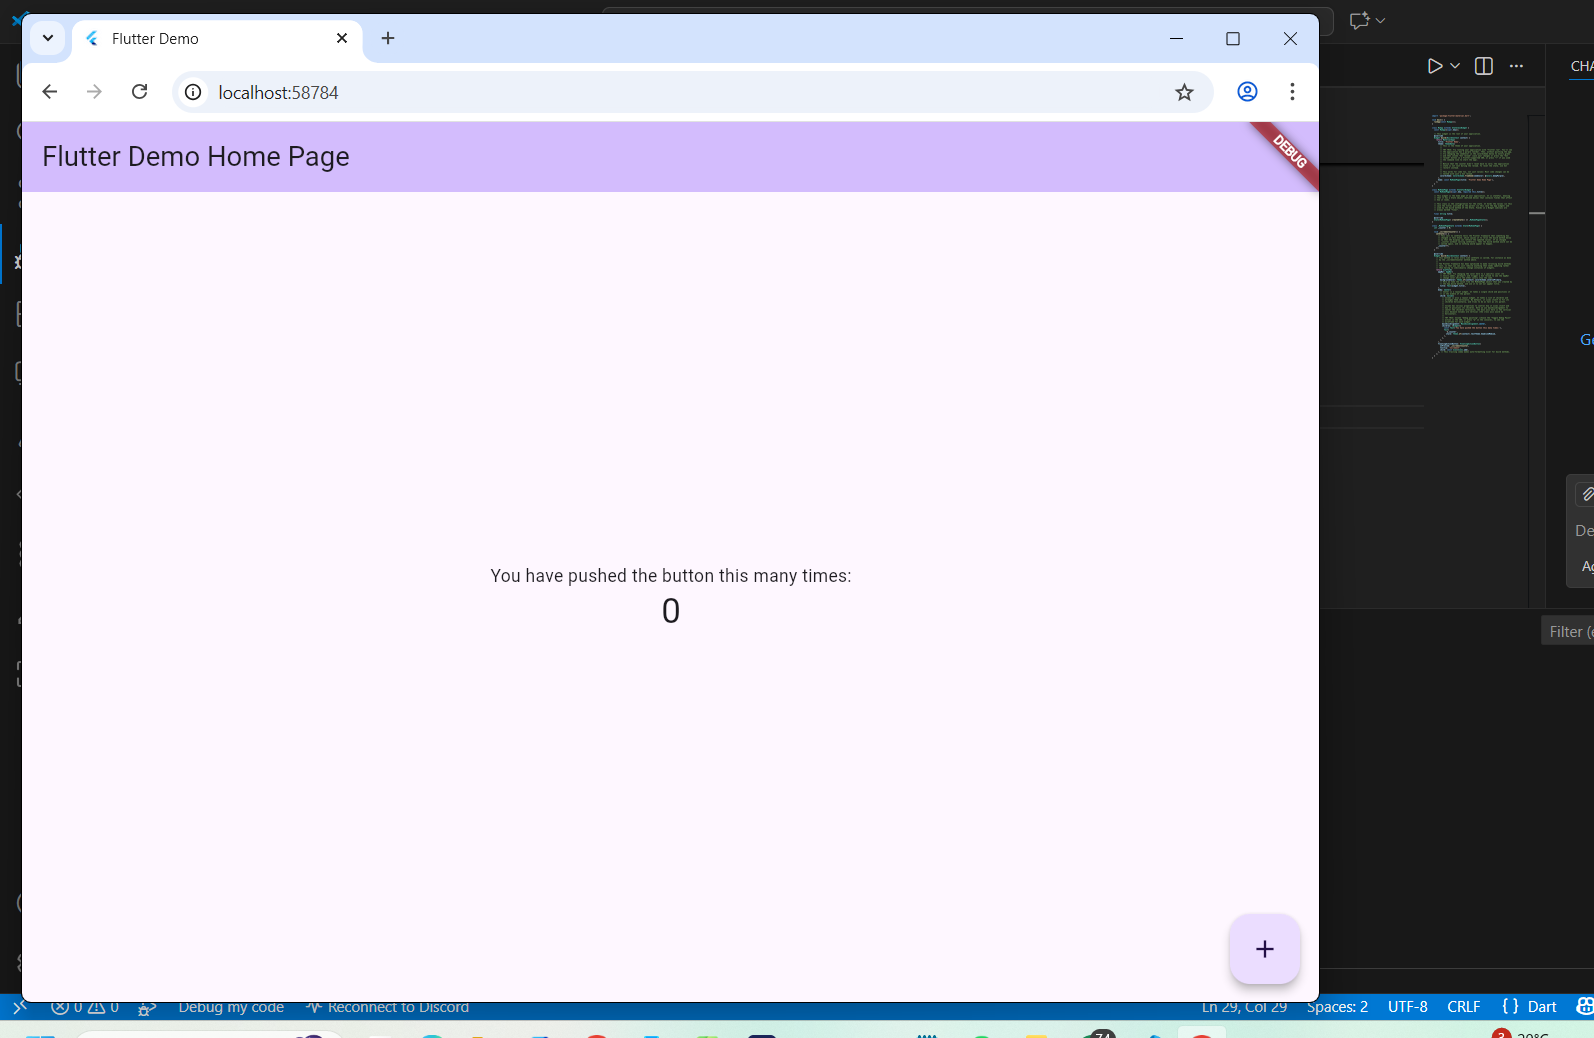Reload the localhost page
This screenshot has height=1038, width=1594.
click(x=140, y=92)
